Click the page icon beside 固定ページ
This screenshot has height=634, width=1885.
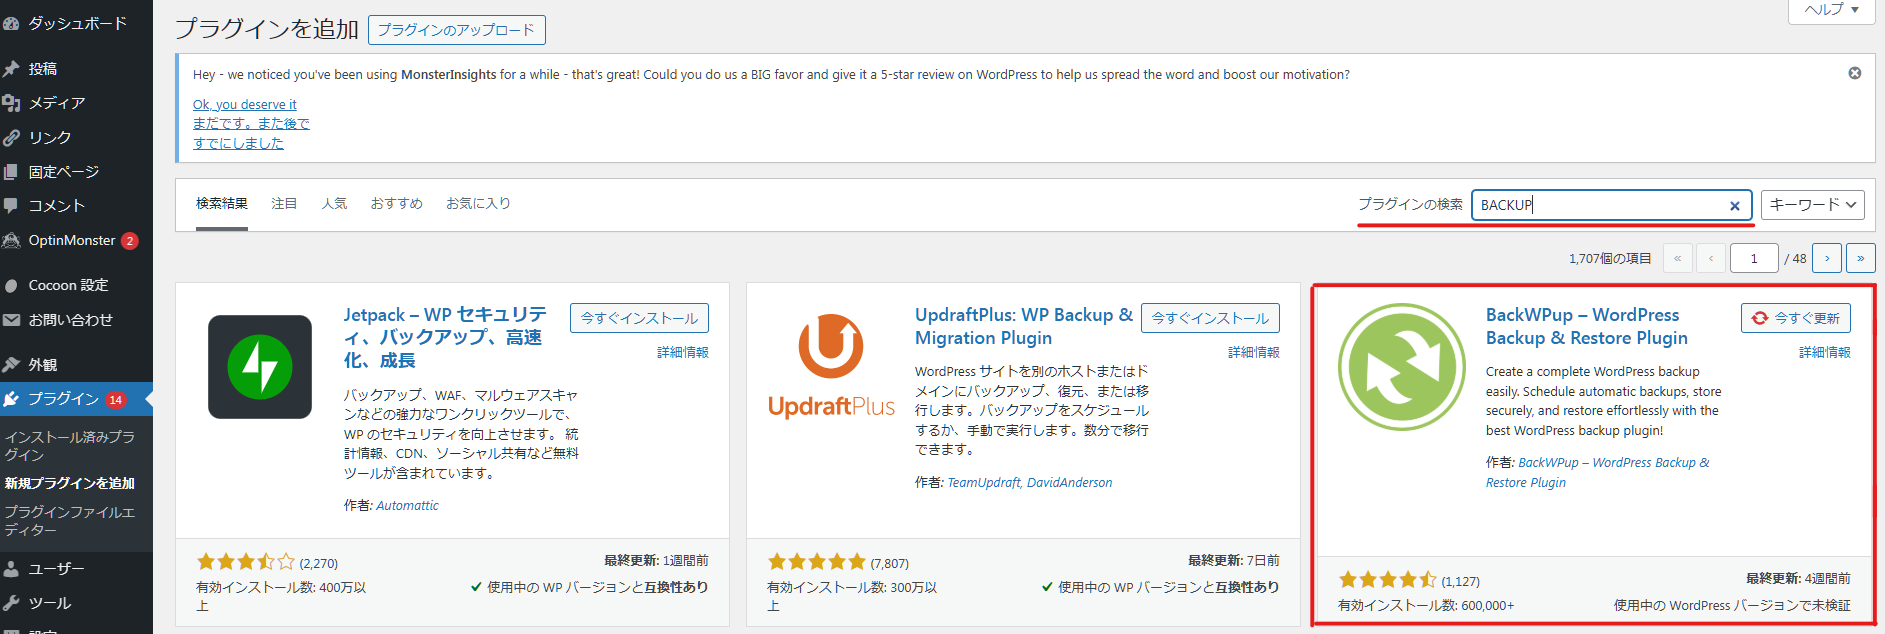[x=11, y=172]
